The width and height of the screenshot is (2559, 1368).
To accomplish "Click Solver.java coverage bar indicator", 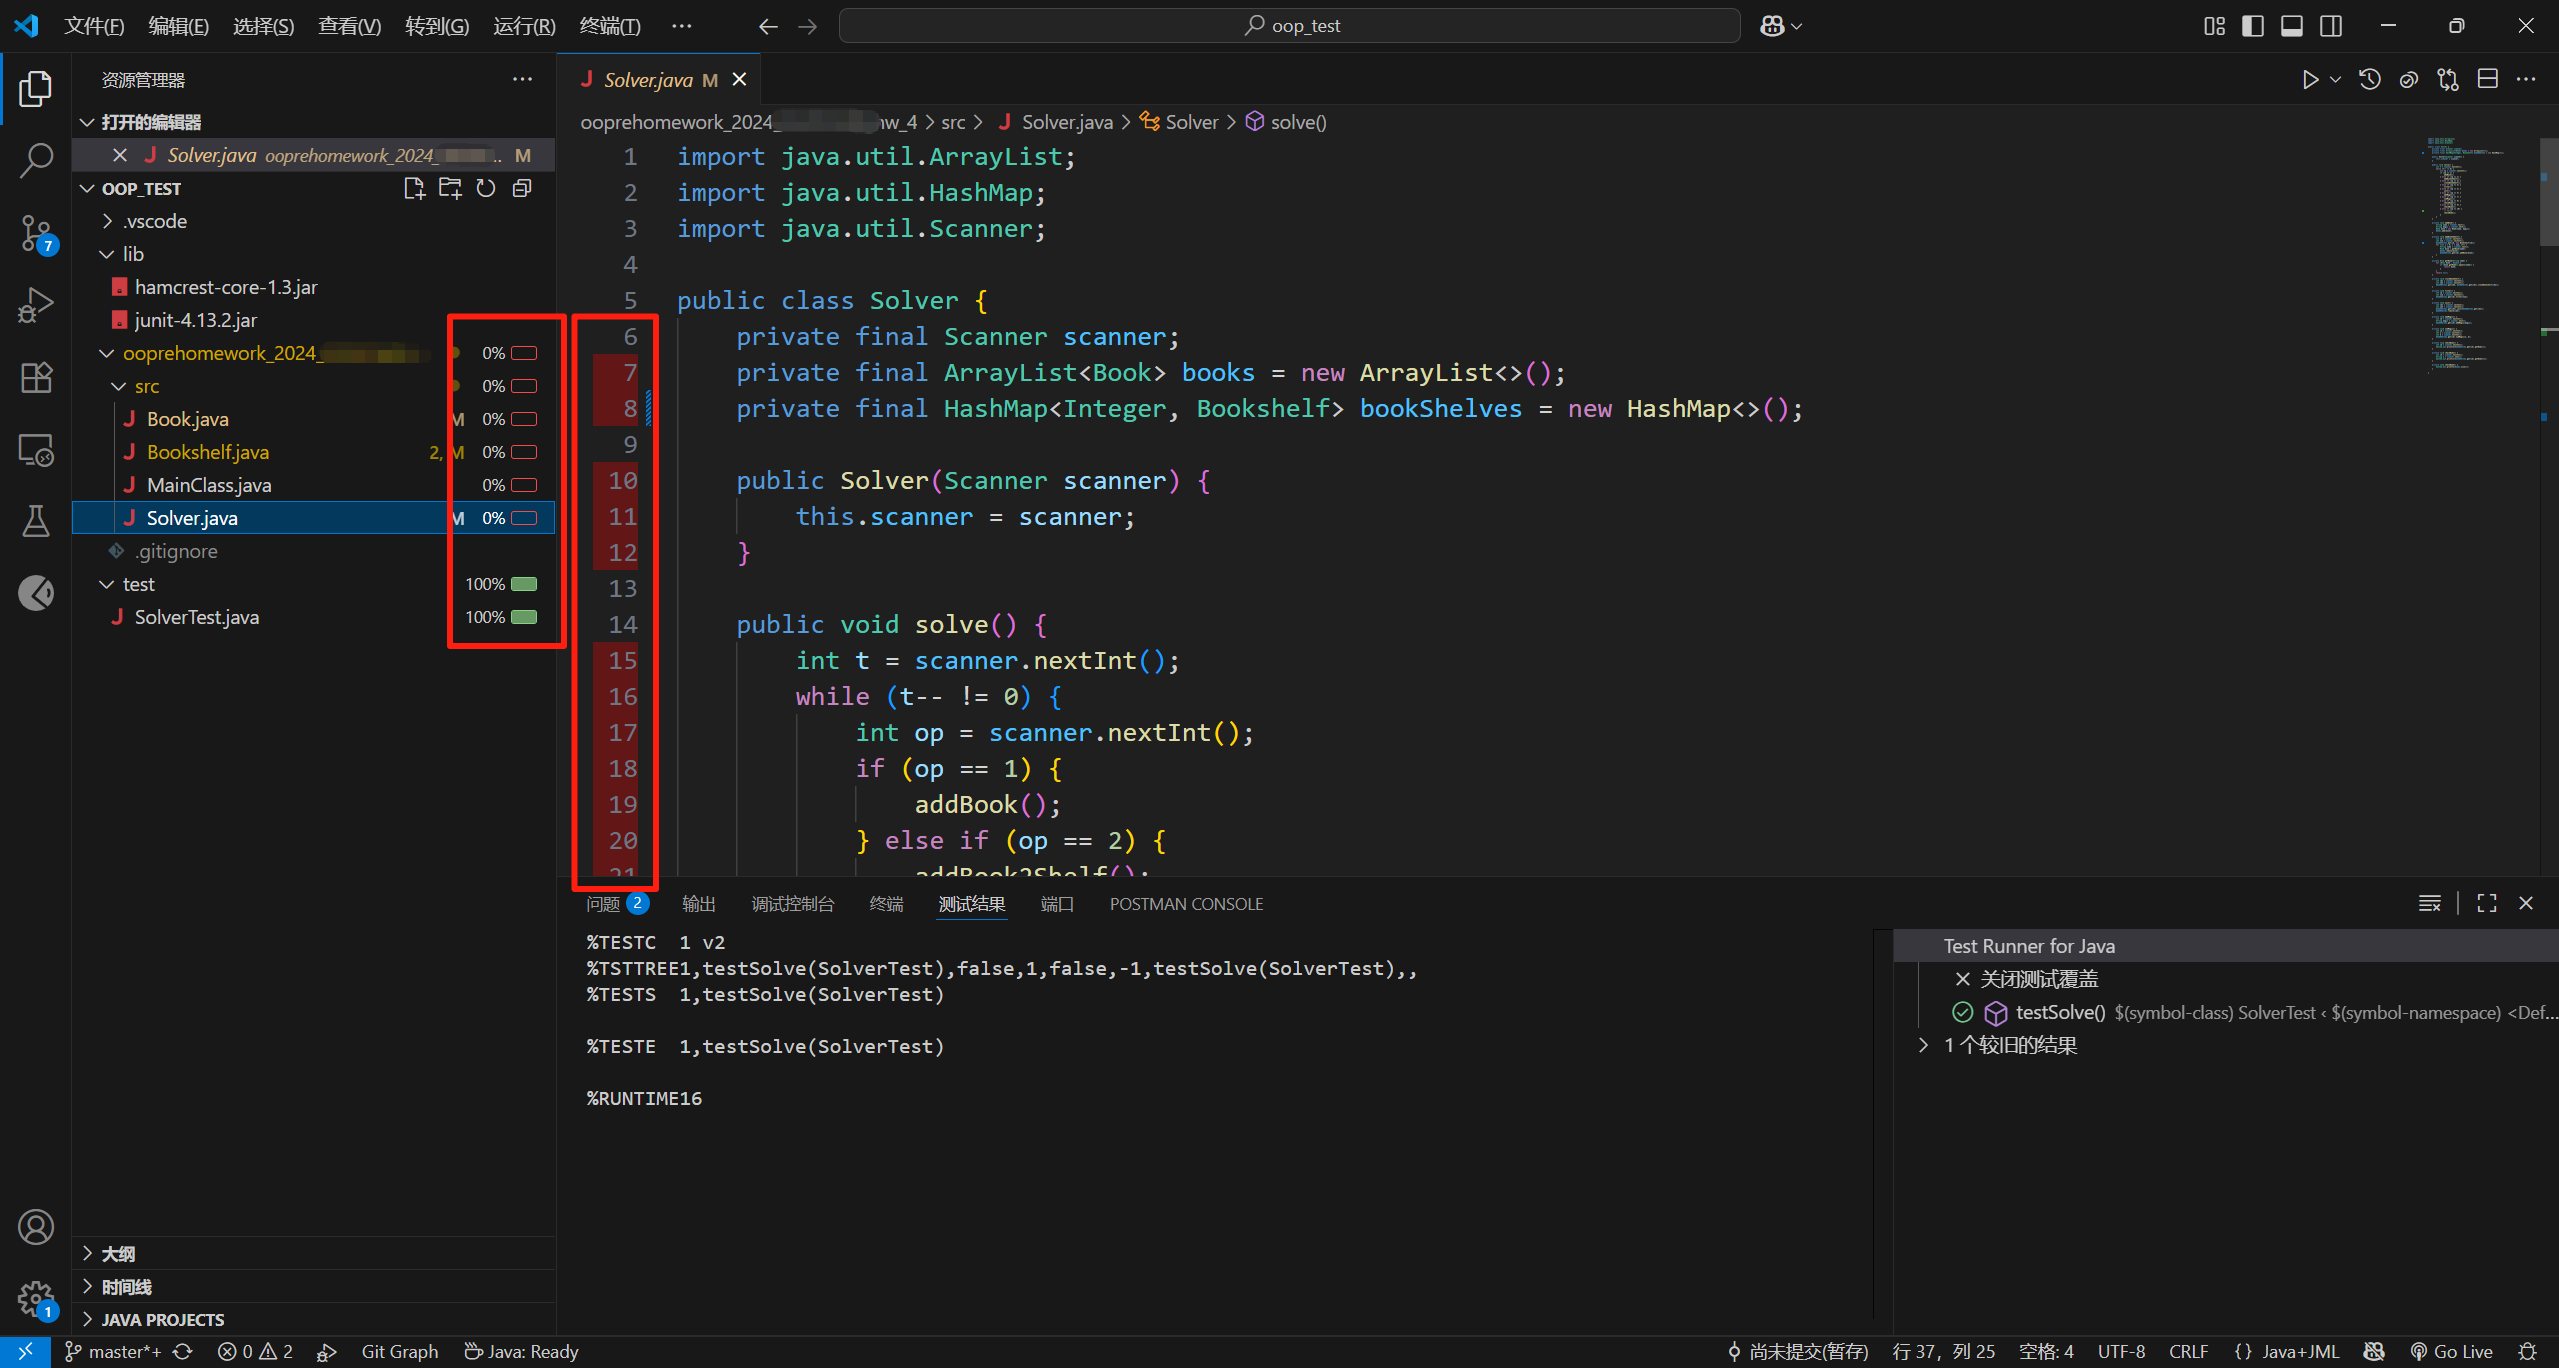I will [x=524, y=518].
